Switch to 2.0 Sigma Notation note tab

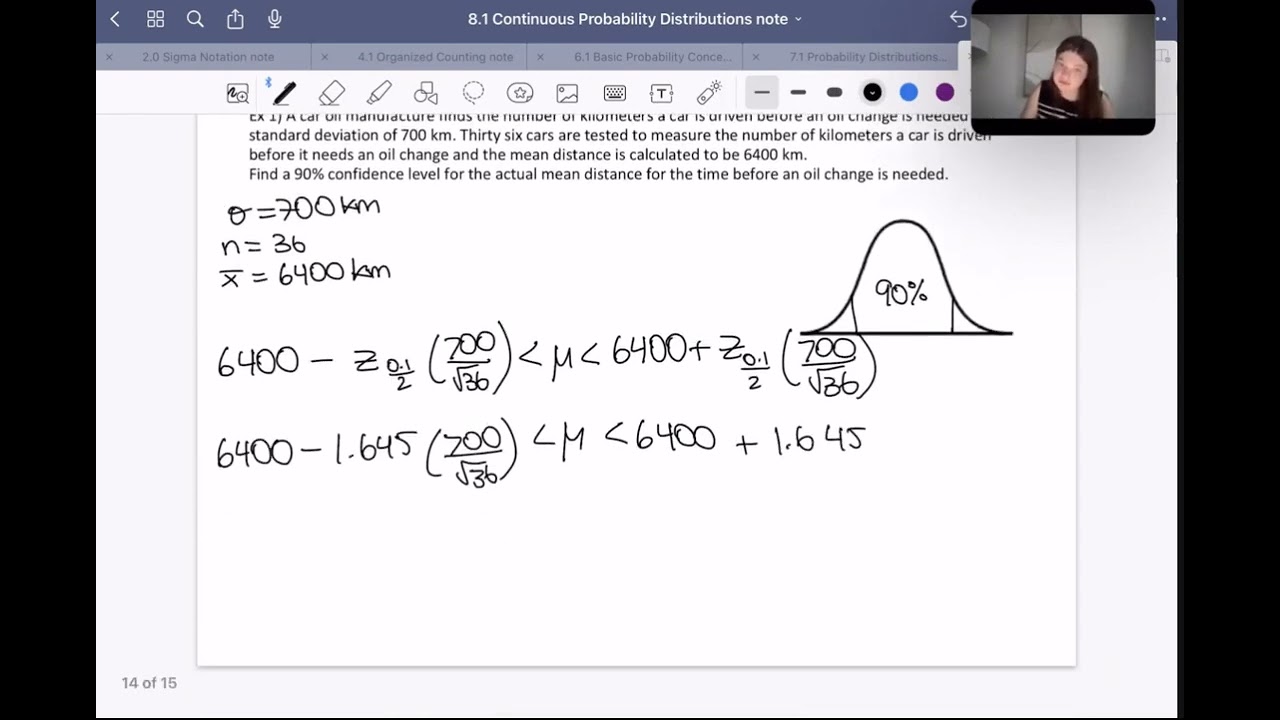[x=208, y=57]
